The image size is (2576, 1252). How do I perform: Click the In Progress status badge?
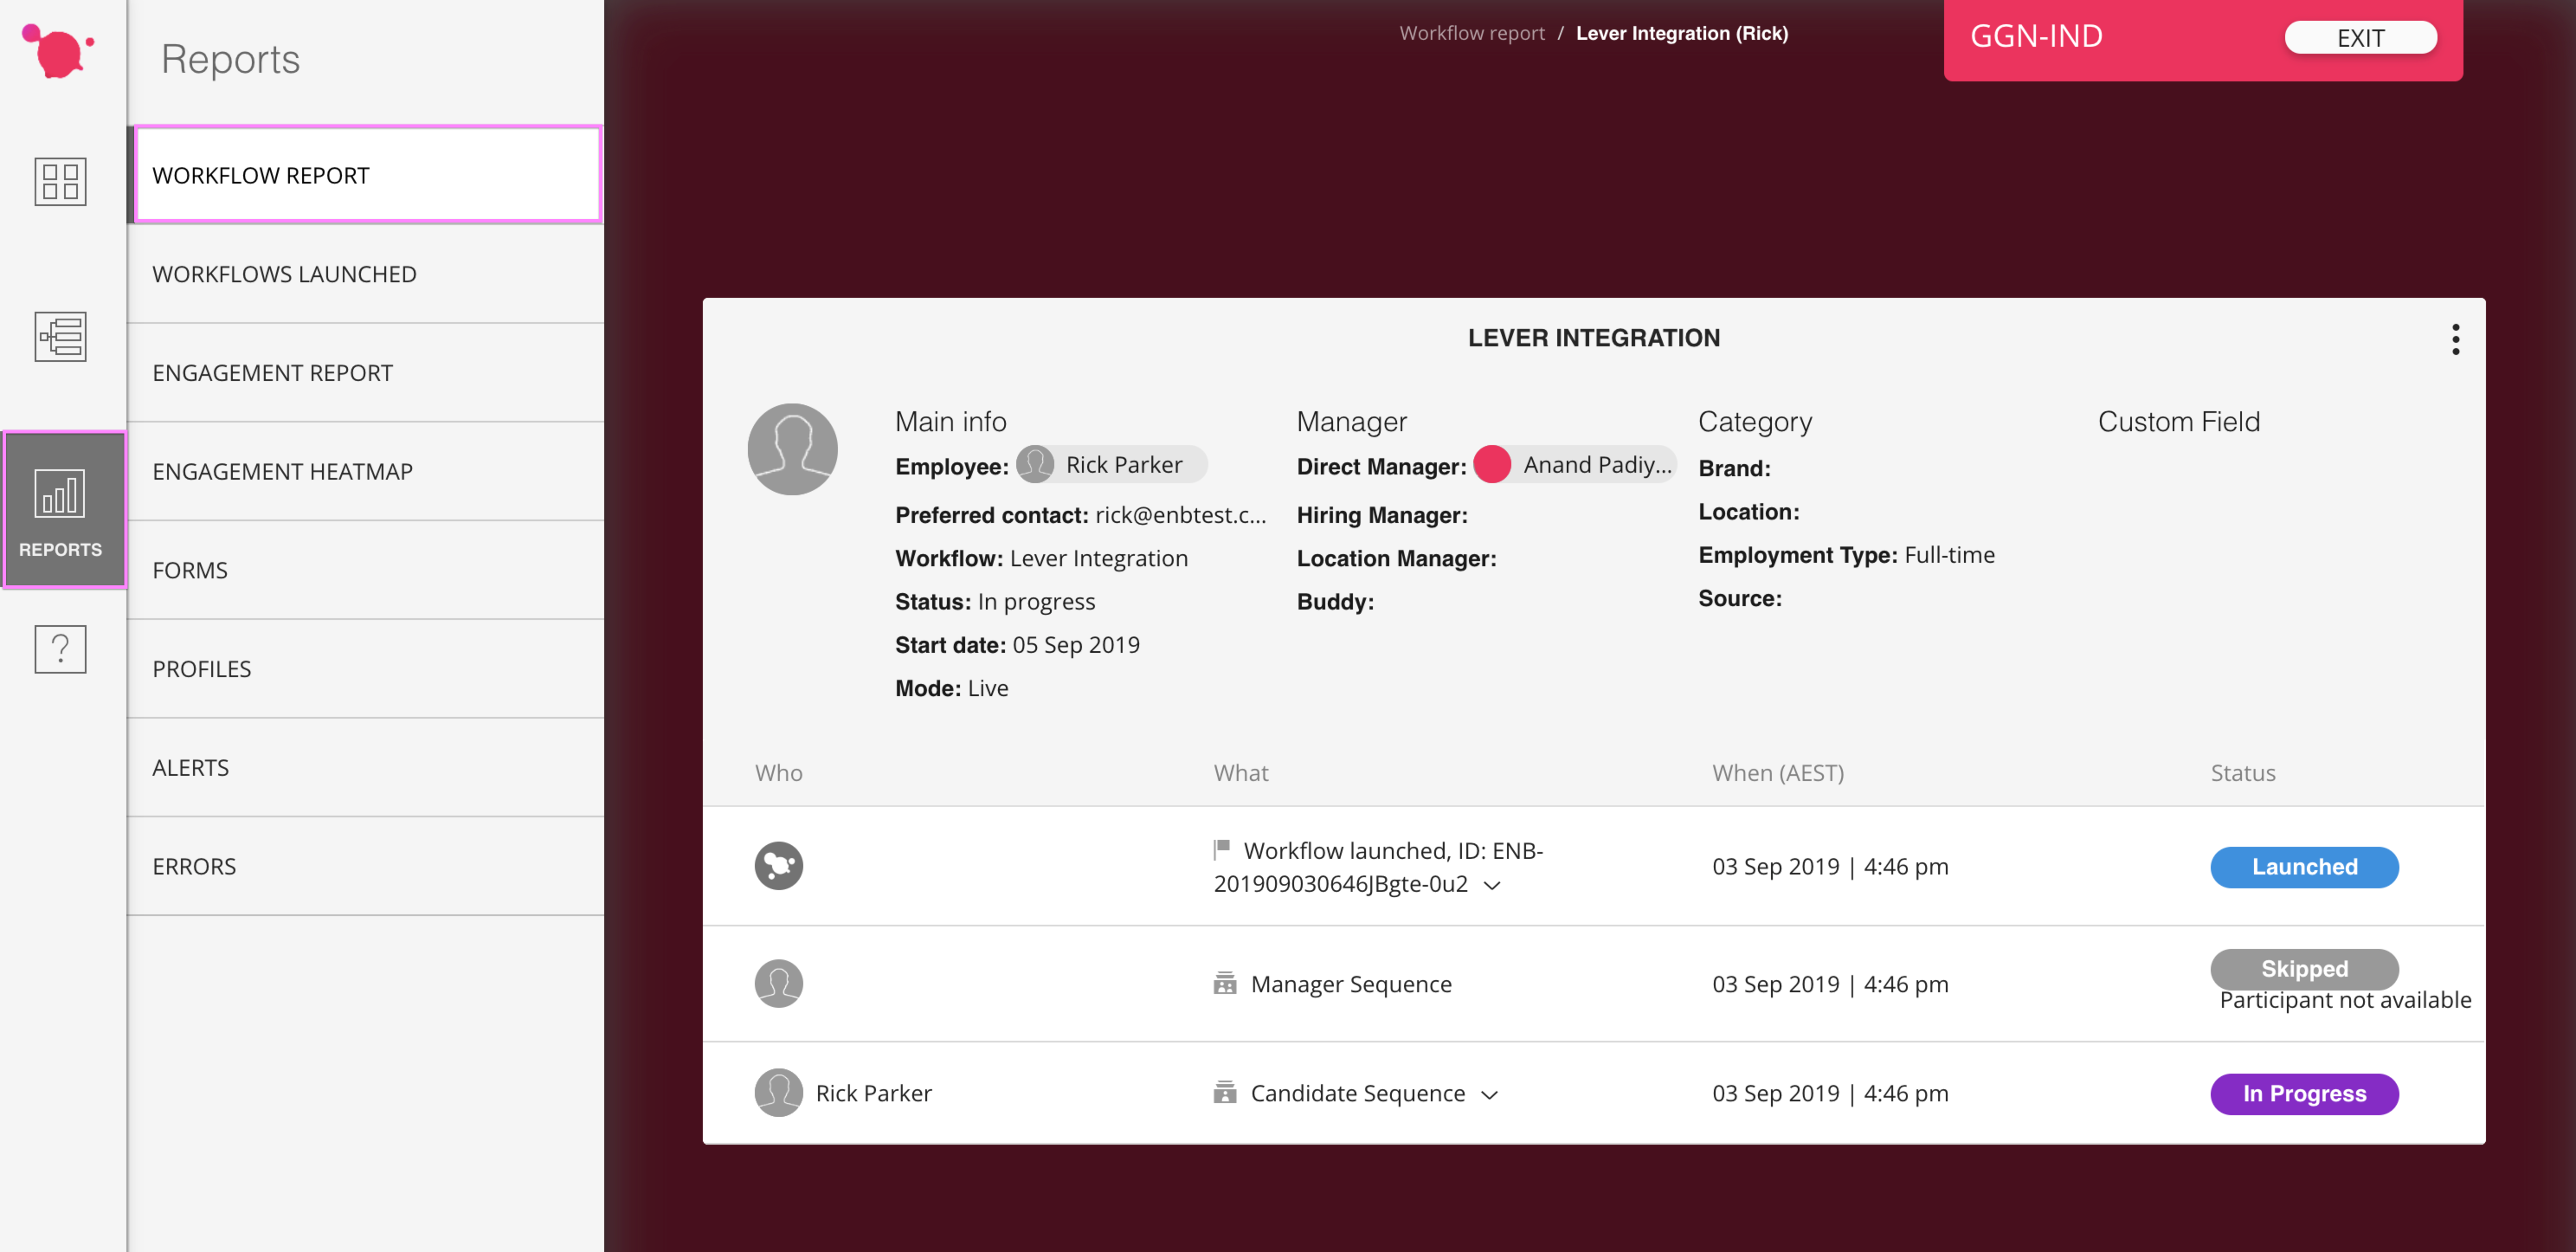click(x=2304, y=1094)
